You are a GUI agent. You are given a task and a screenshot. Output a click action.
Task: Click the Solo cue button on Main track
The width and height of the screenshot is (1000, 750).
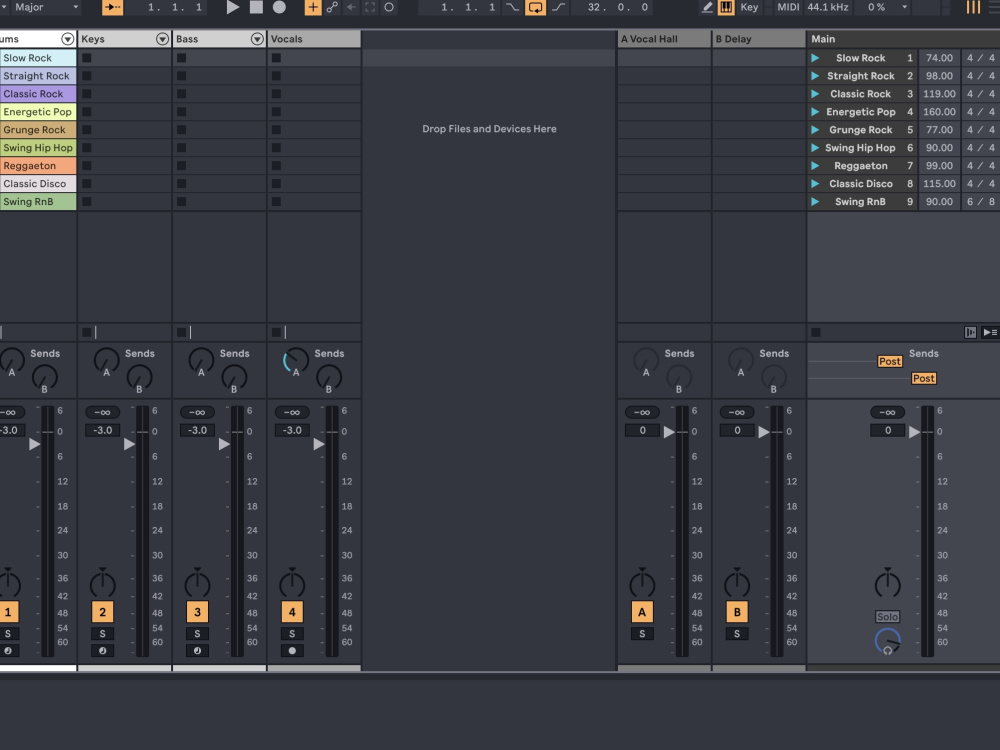coord(887,617)
